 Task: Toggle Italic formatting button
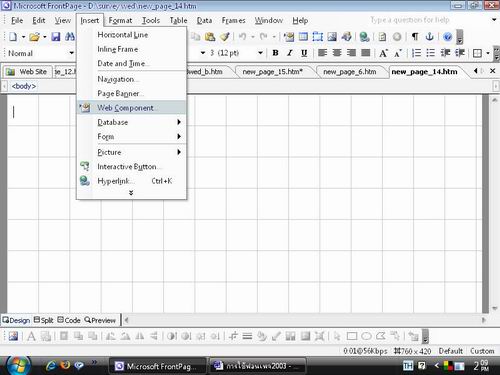[x=290, y=53]
